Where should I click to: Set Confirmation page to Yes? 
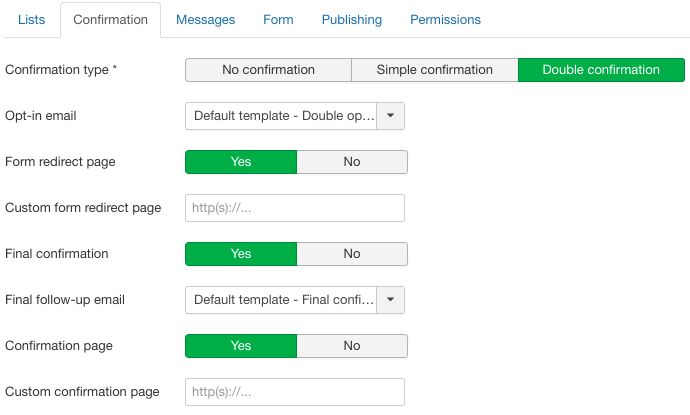(x=241, y=346)
